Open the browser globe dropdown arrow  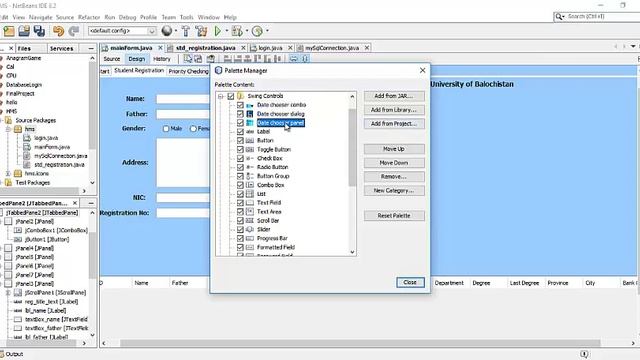[x=176, y=31]
